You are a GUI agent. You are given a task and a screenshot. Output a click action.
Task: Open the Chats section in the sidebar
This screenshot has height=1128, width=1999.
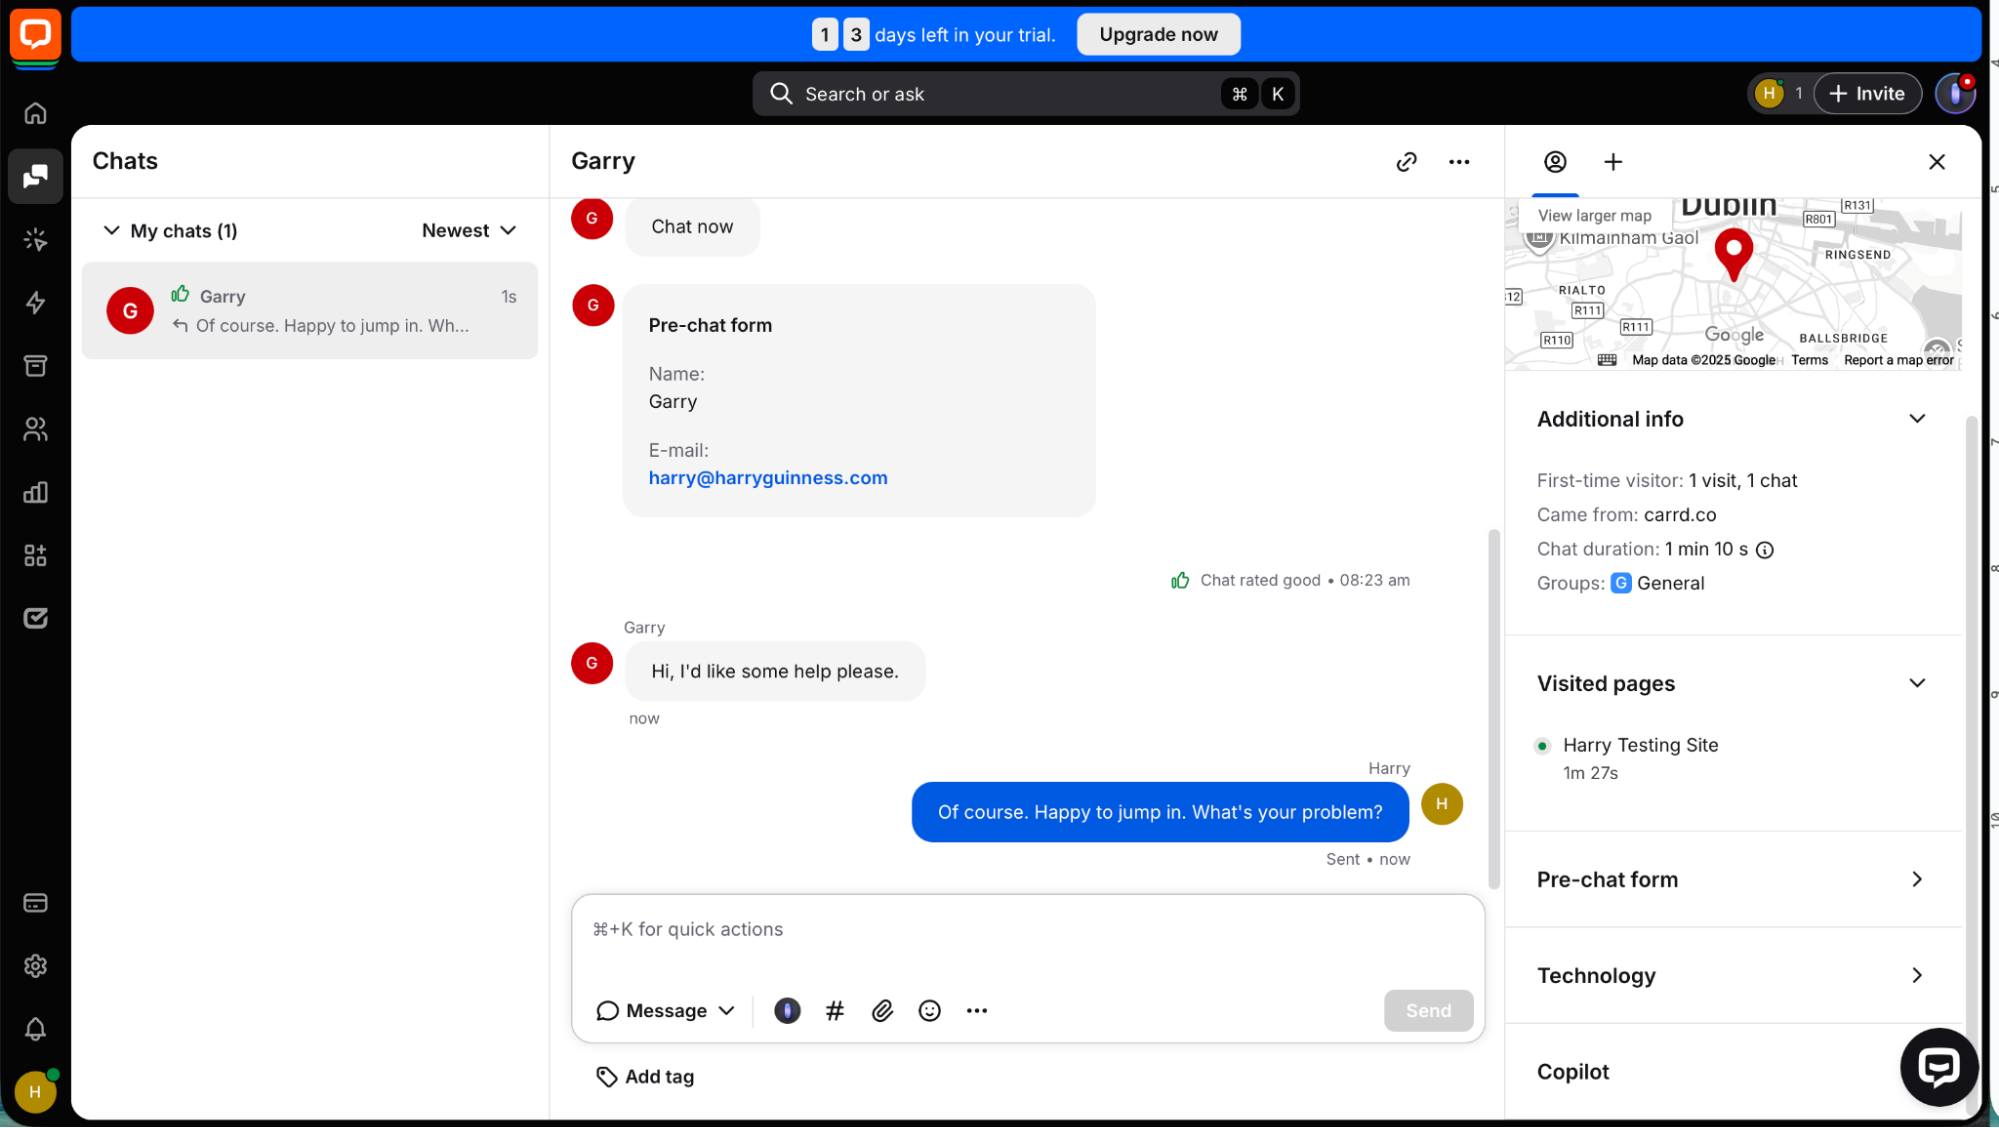tap(35, 176)
